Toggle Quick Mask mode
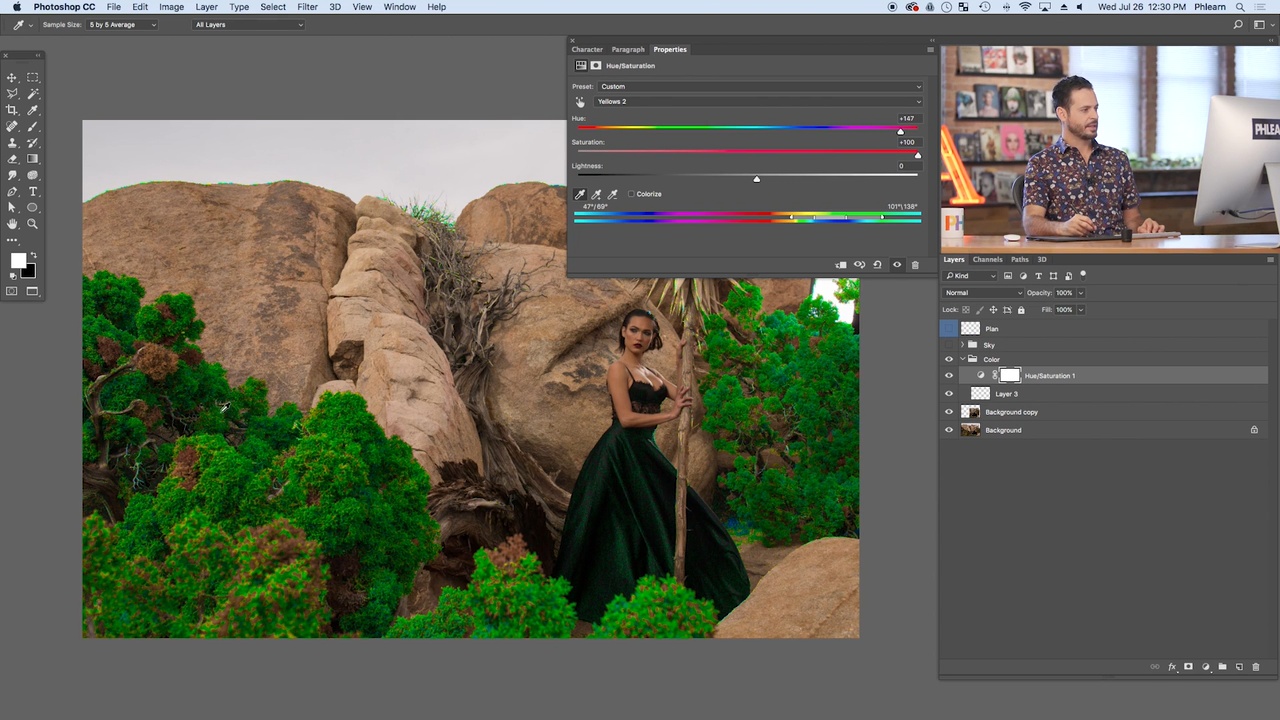The height and width of the screenshot is (720, 1280). point(12,291)
